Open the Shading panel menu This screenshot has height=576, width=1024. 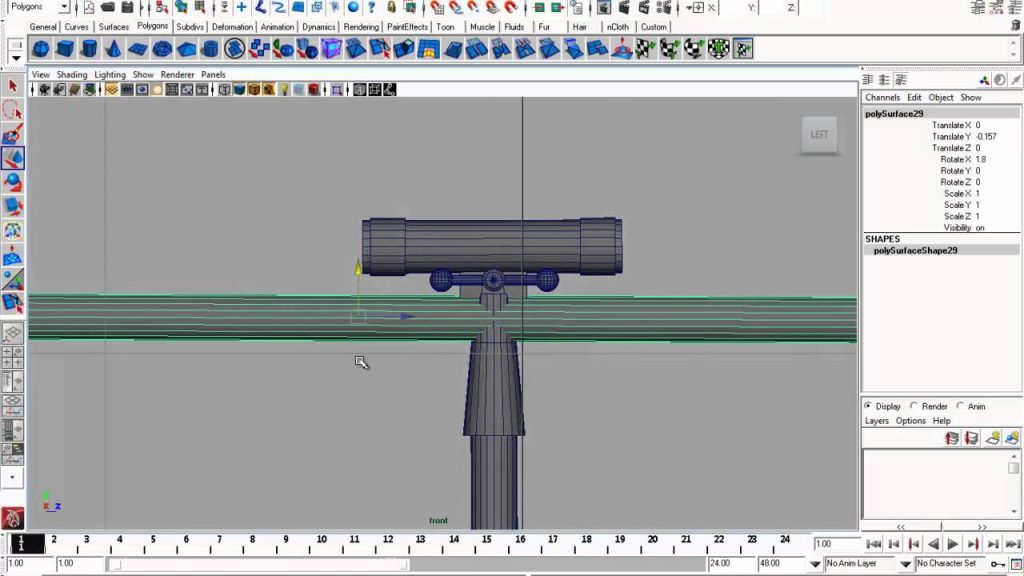pos(72,74)
